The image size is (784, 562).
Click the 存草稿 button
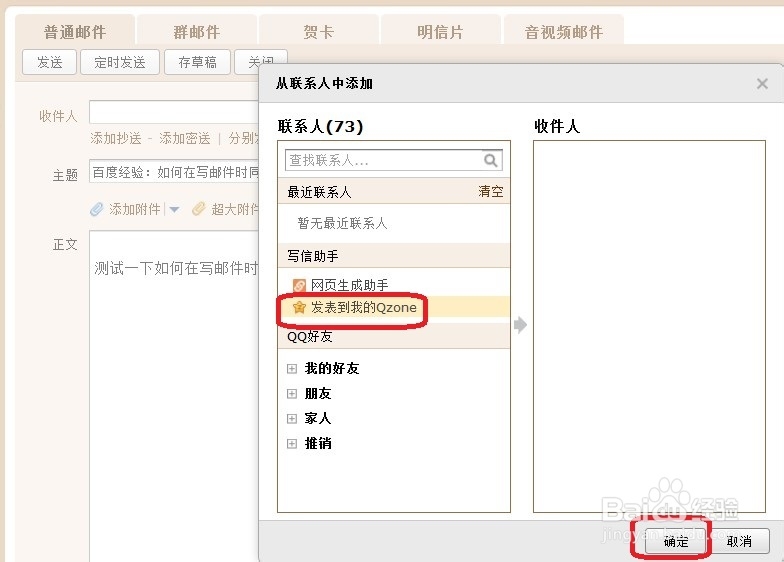[198, 62]
